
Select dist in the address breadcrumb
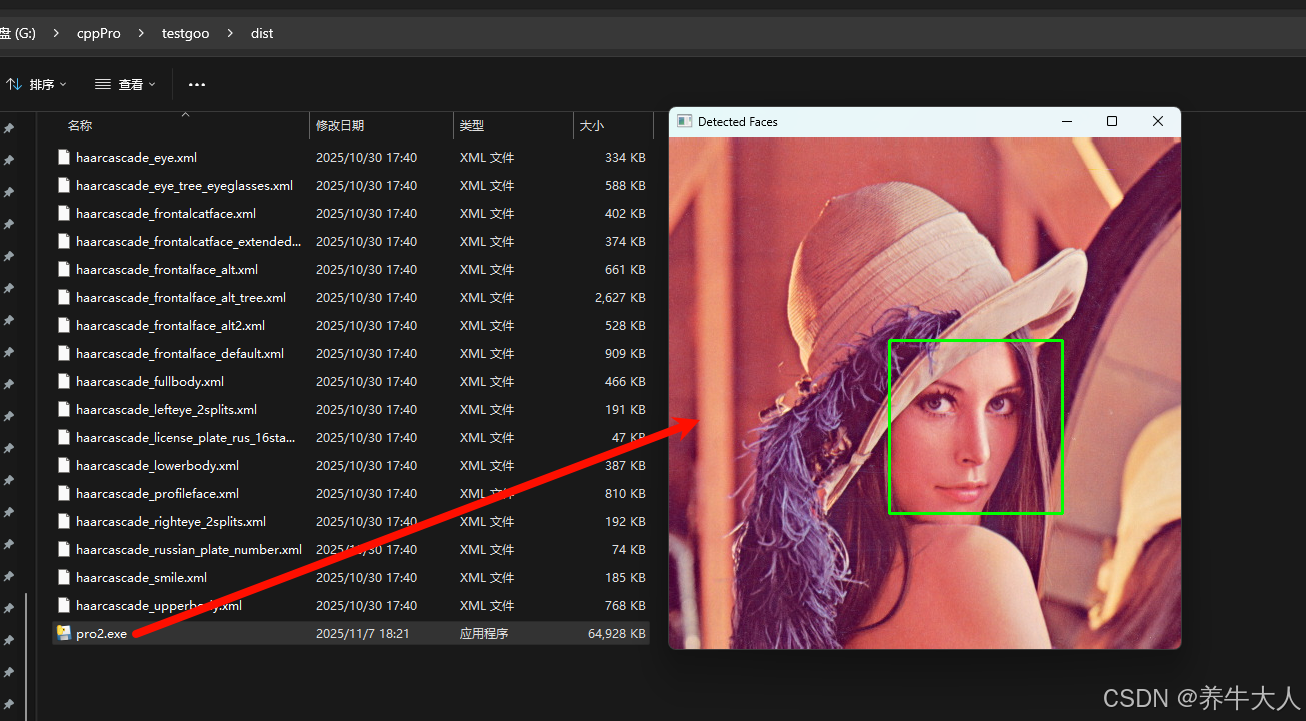(262, 33)
